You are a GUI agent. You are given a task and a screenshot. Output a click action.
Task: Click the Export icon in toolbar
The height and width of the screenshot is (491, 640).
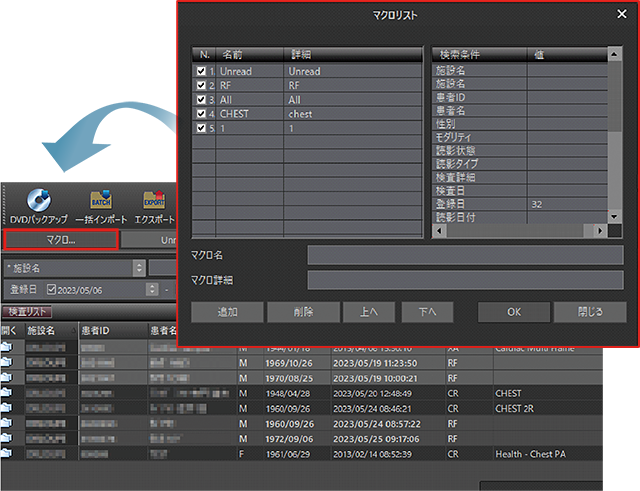click(x=154, y=198)
